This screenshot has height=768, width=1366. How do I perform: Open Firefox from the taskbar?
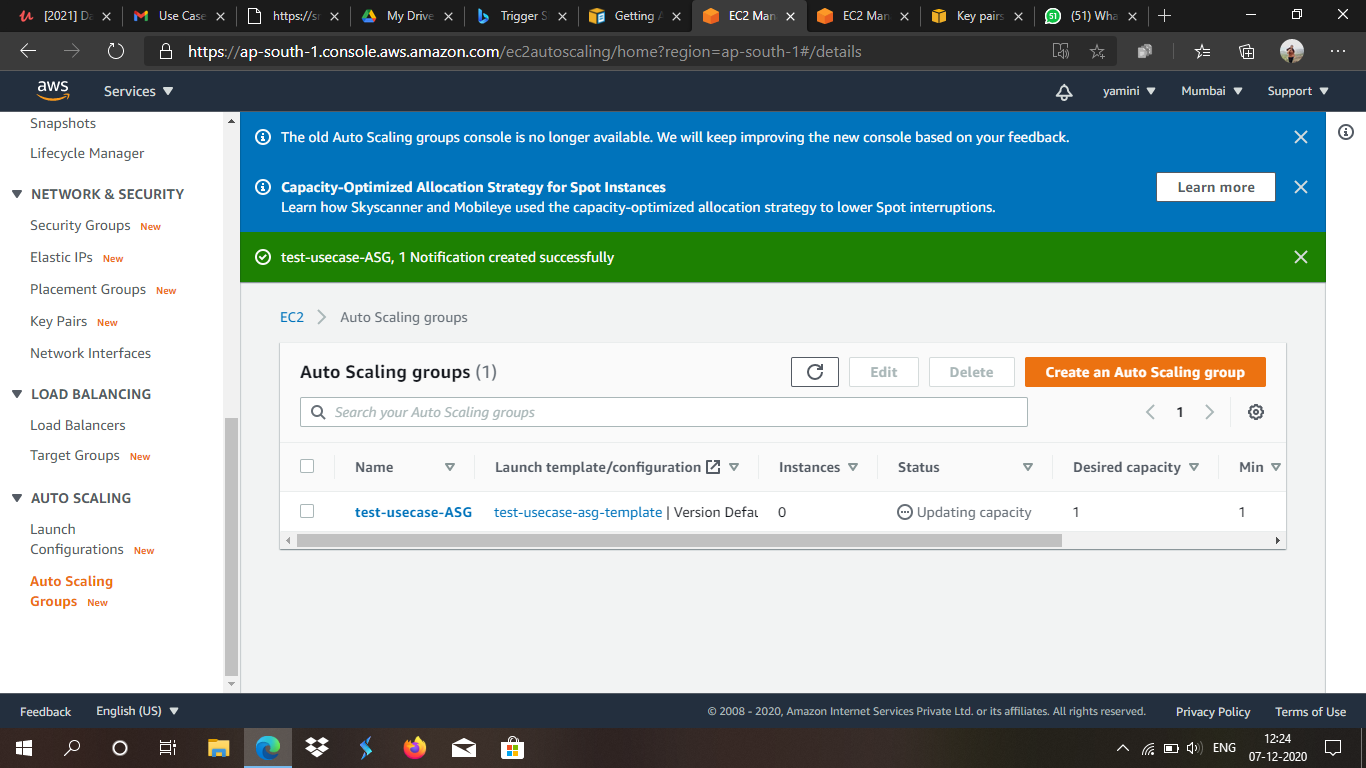click(414, 748)
